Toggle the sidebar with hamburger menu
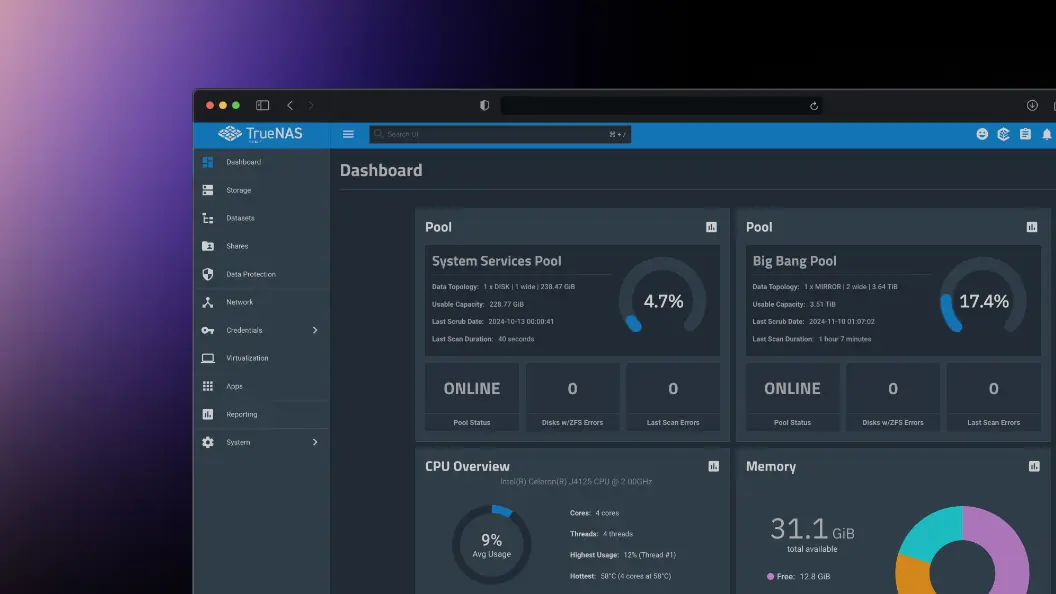 348,134
